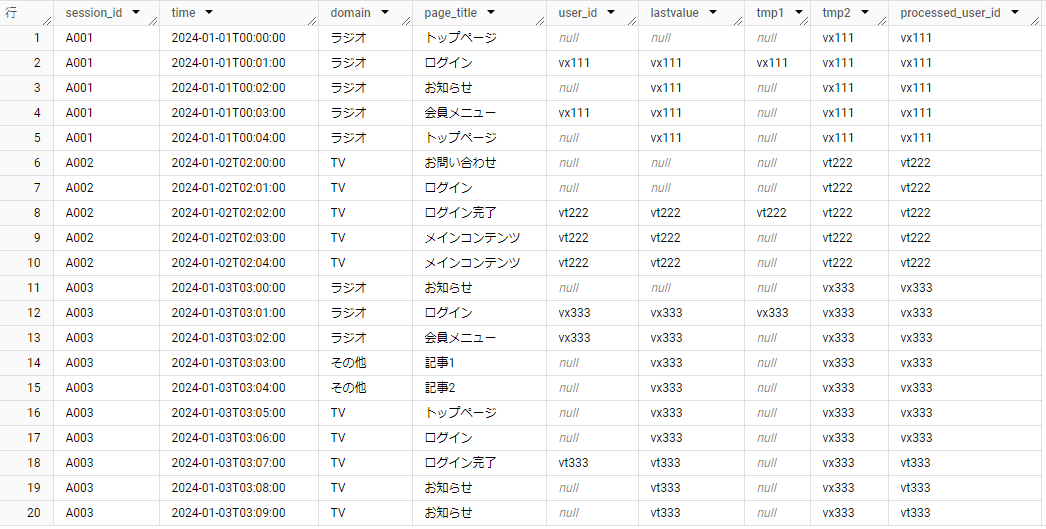Expand the processed_user_id column dropdown arrow

tap(1014, 13)
